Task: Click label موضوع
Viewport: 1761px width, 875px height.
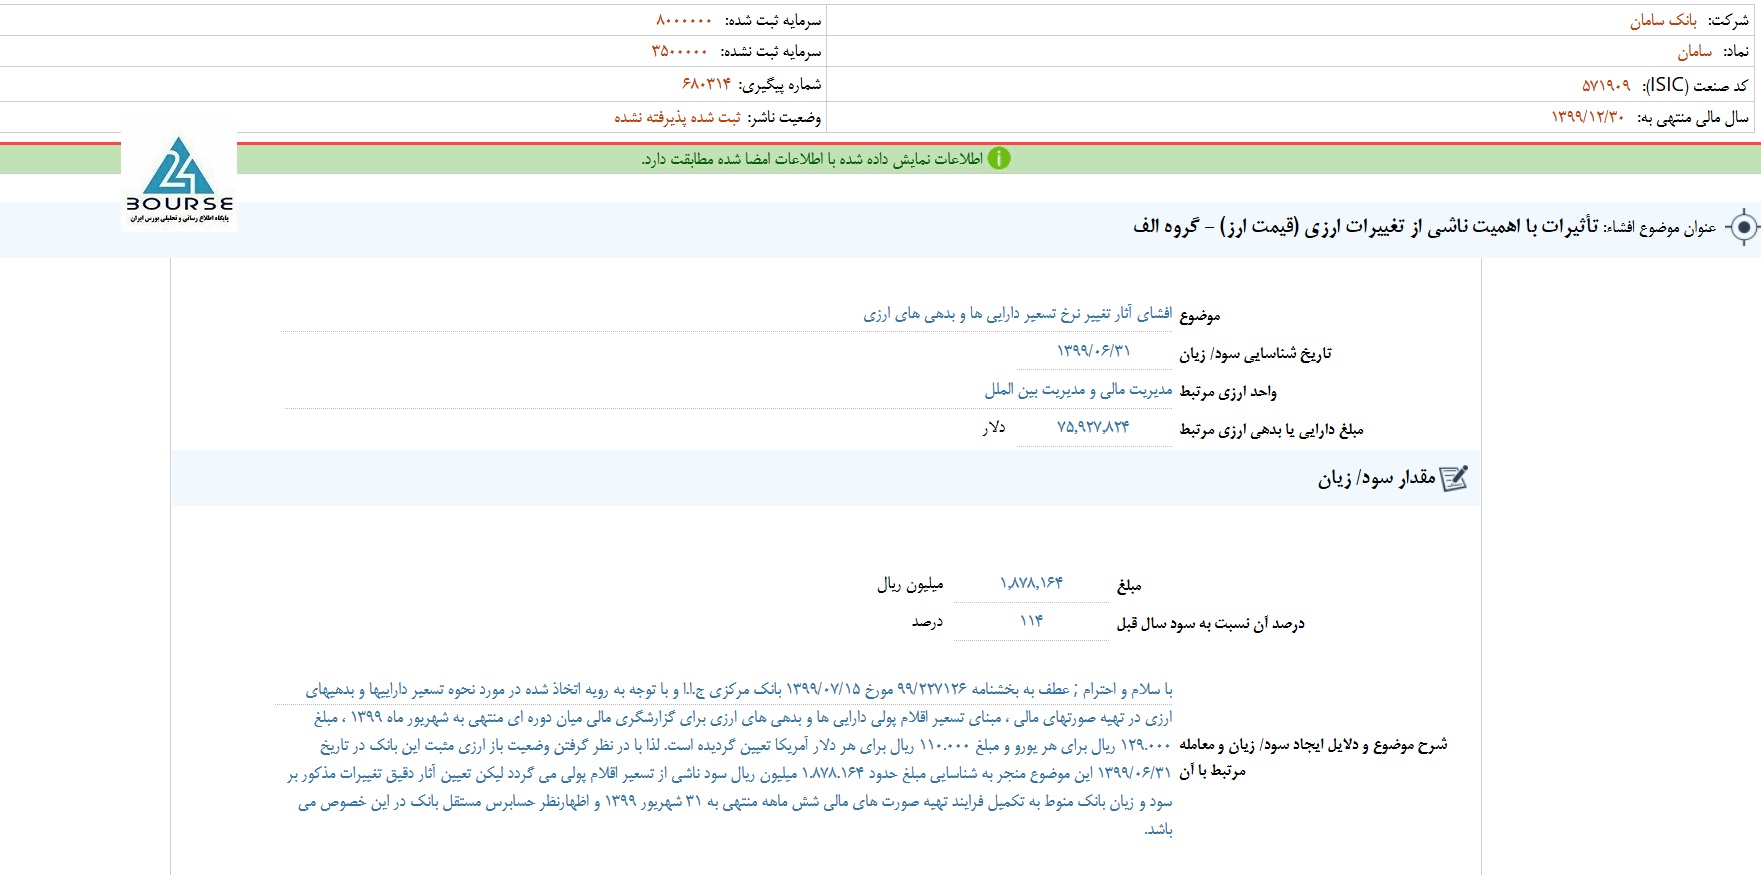Action: pyautogui.click(x=1199, y=316)
